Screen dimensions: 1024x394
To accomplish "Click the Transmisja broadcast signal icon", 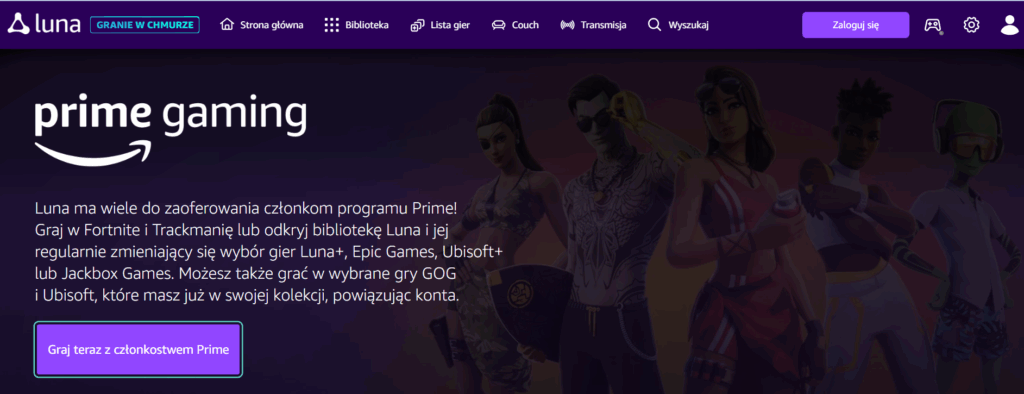I will [x=568, y=25].
